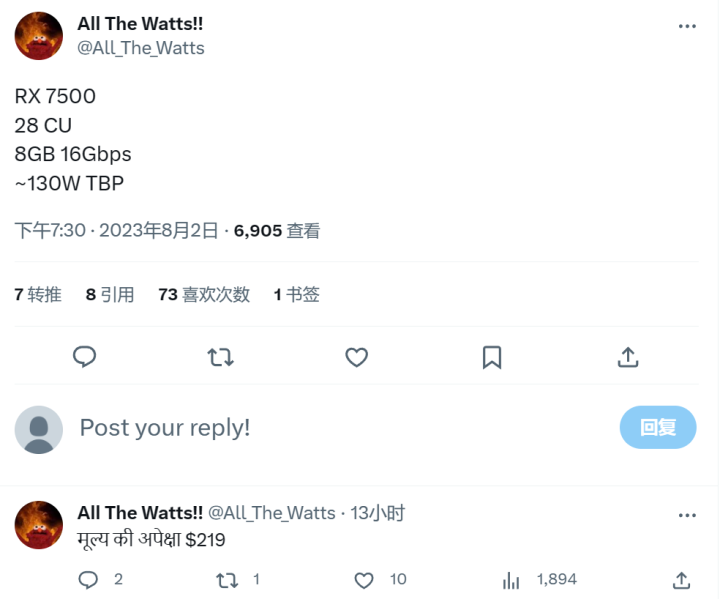
Task: Share the $219 reply tweet
Action: point(681,580)
